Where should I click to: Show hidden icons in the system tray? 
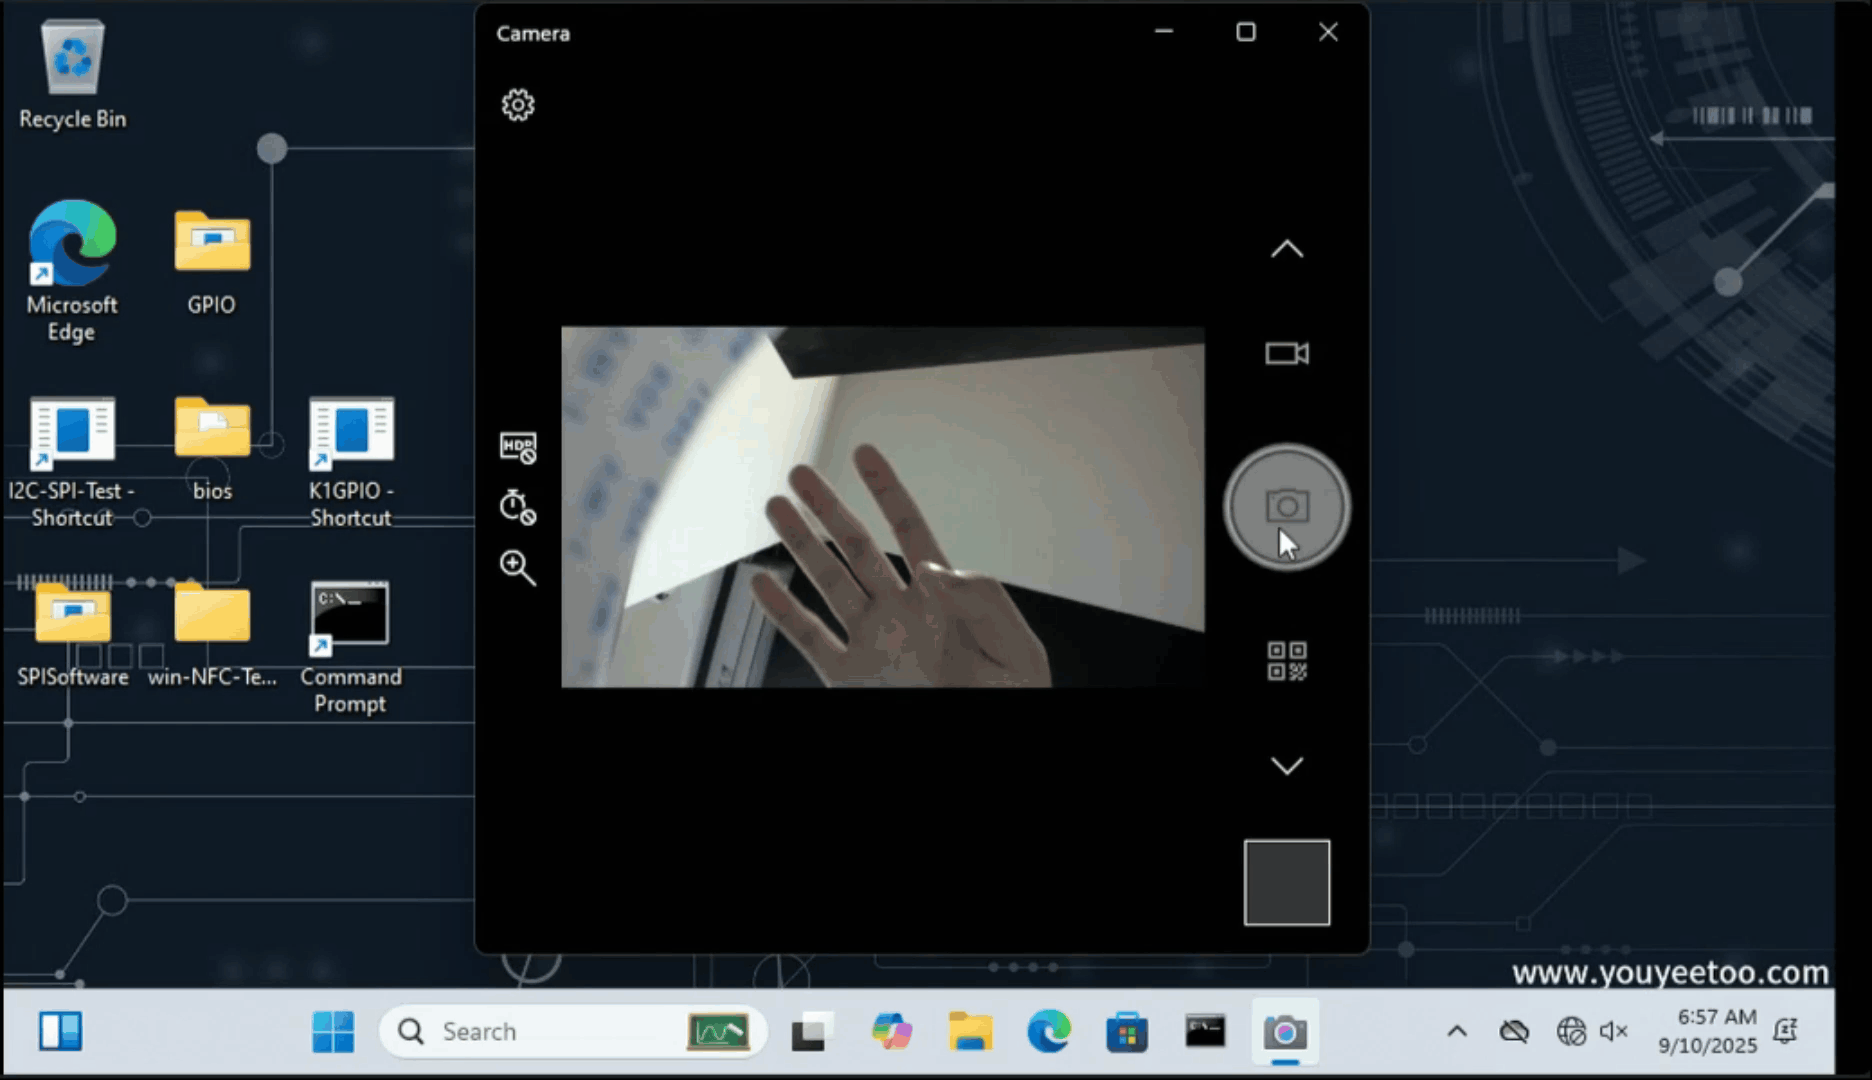(x=1457, y=1031)
